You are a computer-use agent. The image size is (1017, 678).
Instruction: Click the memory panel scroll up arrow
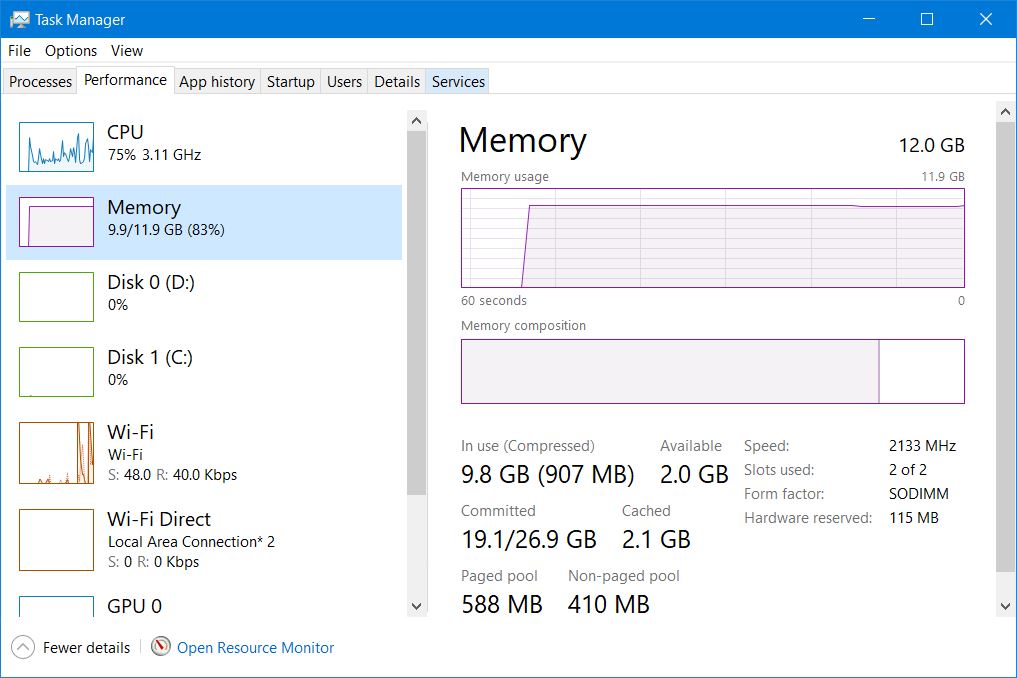pos(1005,112)
